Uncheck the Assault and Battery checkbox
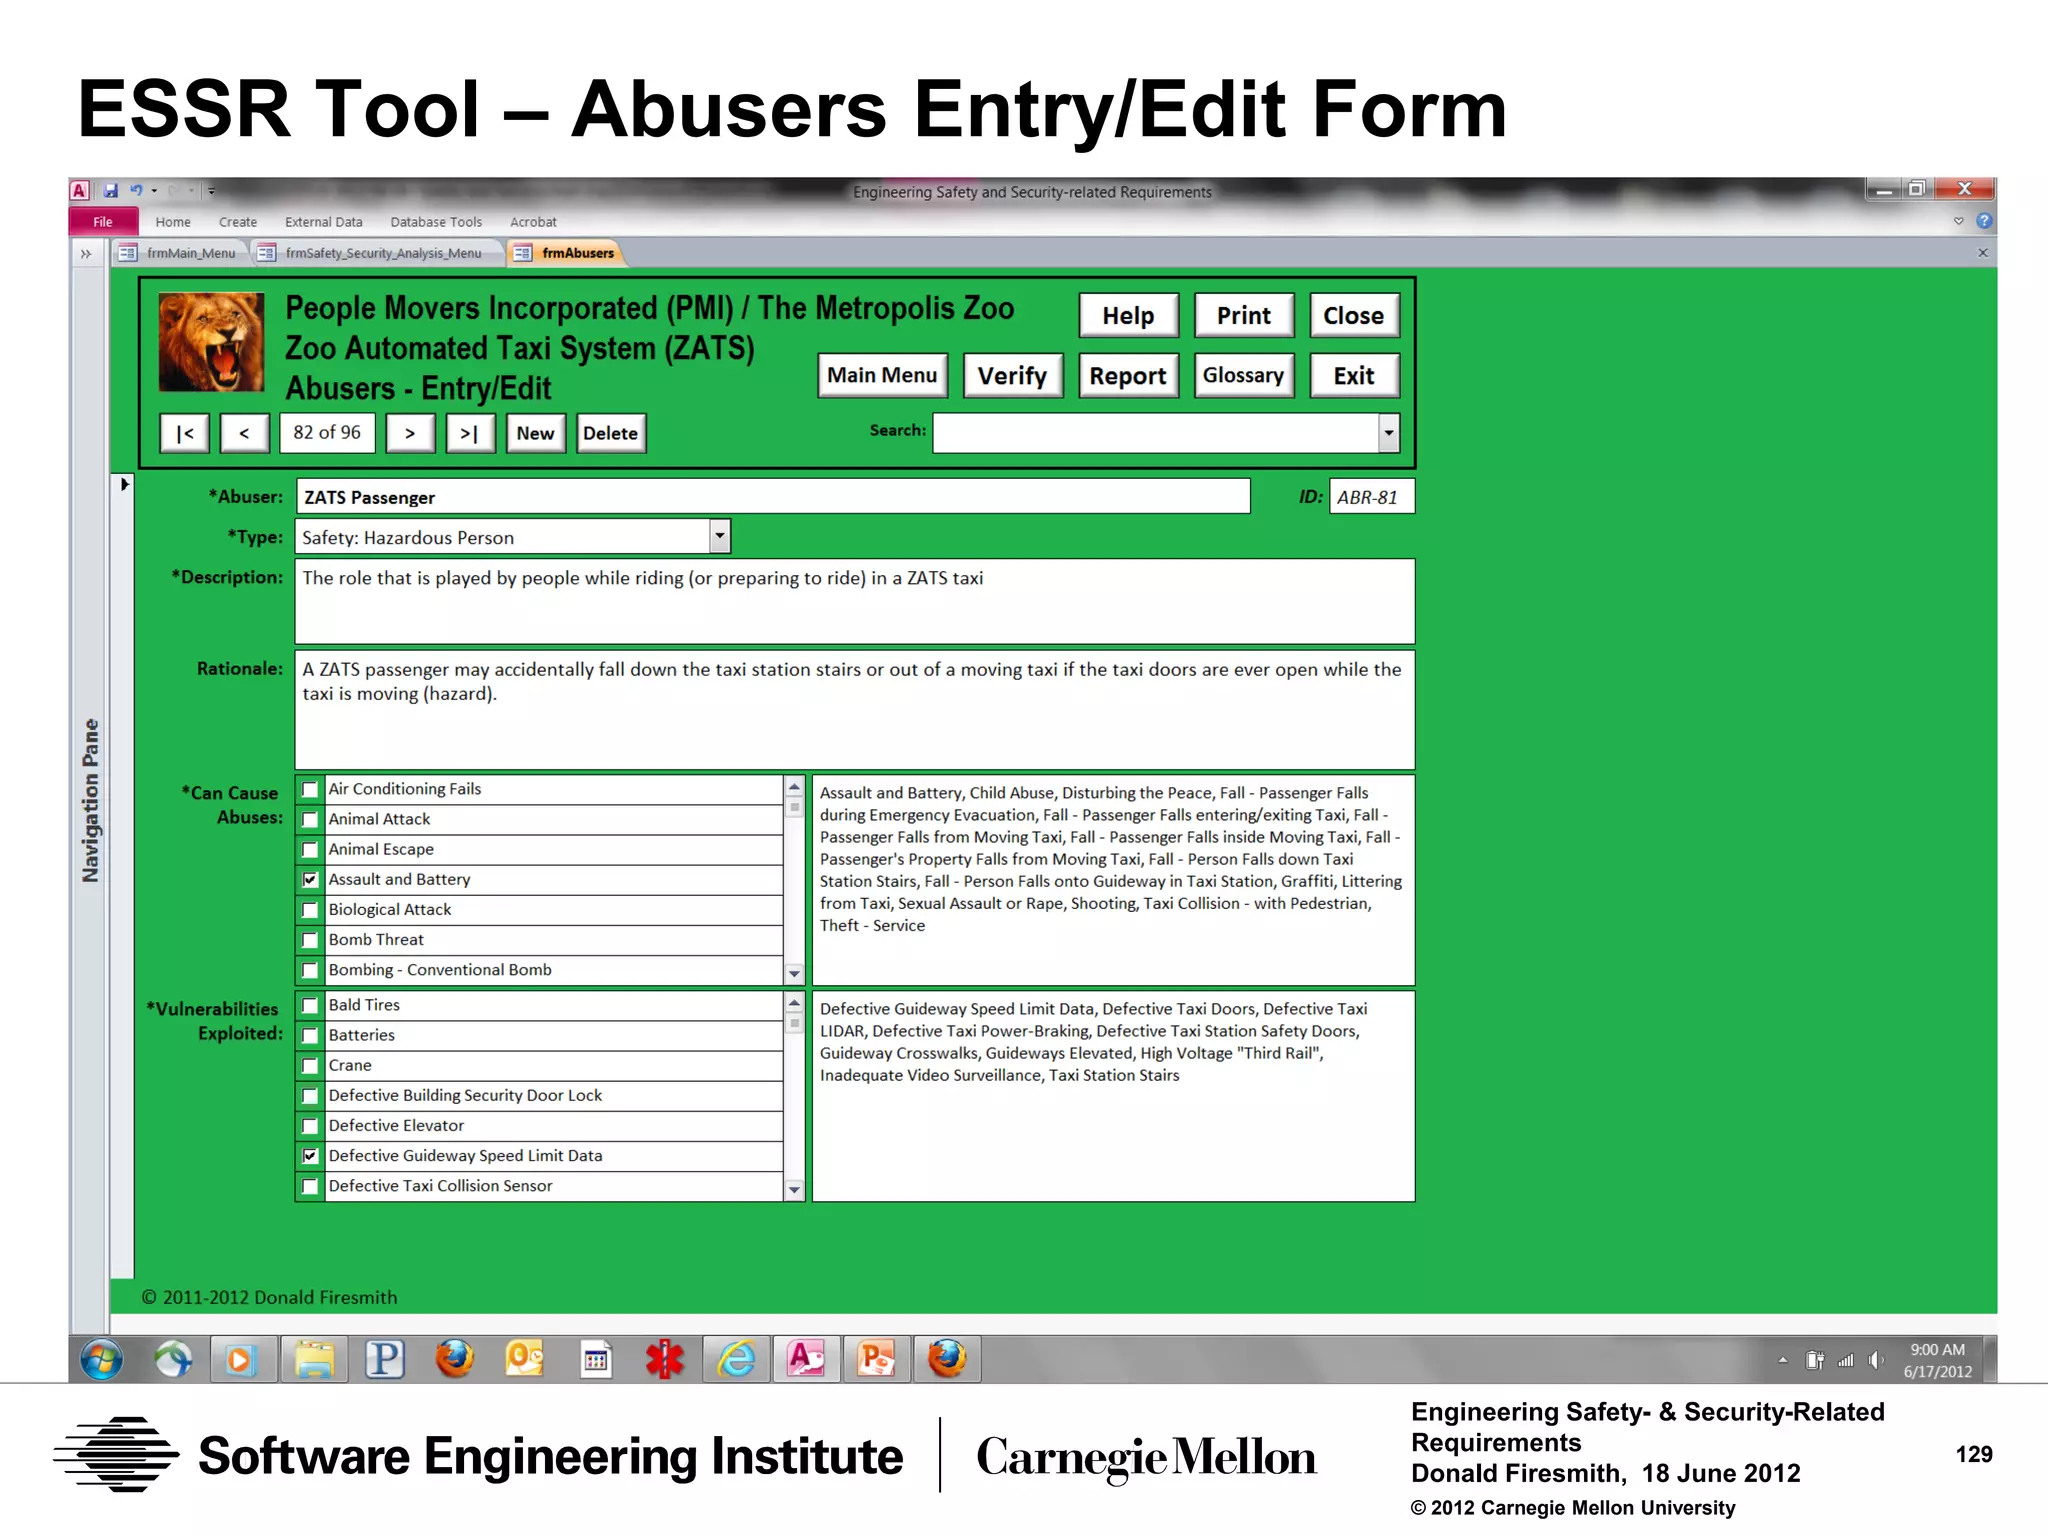The height and width of the screenshot is (1536, 2048). pyautogui.click(x=310, y=880)
